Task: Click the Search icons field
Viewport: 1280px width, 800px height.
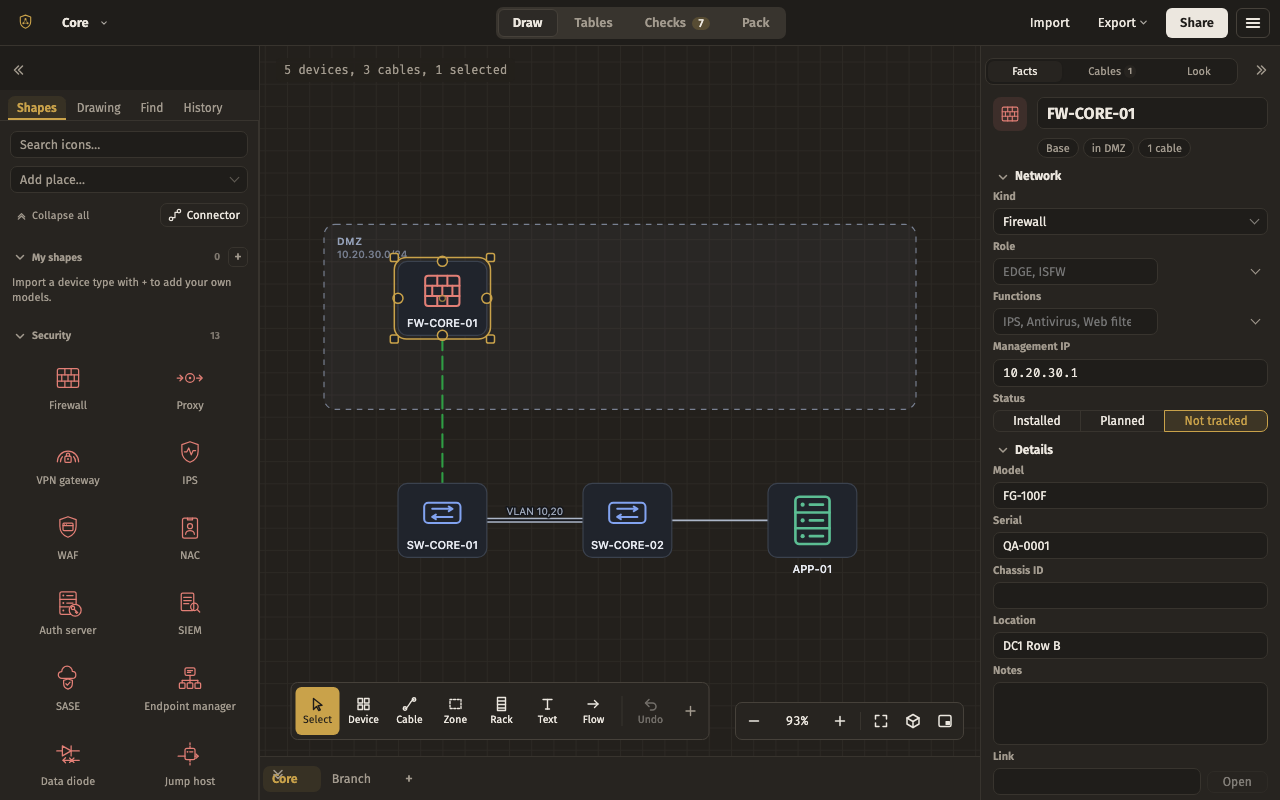Action: click(x=129, y=145)
